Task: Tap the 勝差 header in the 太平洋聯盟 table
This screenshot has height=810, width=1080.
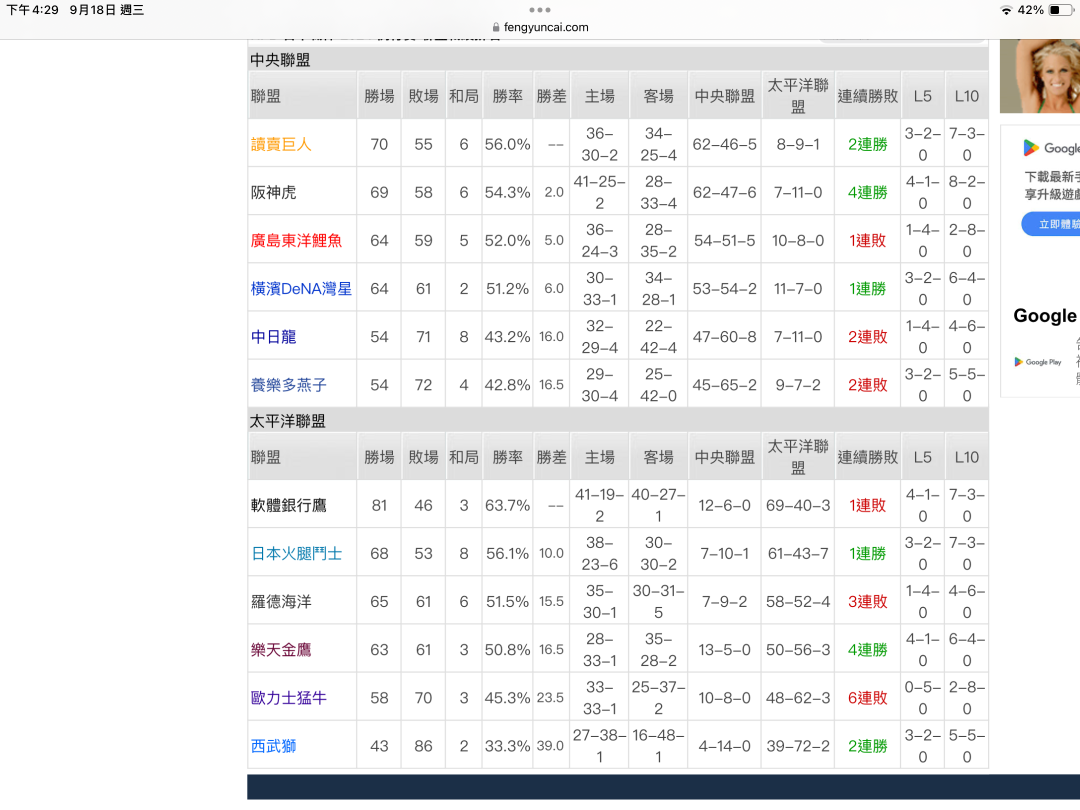Action: 552,457
